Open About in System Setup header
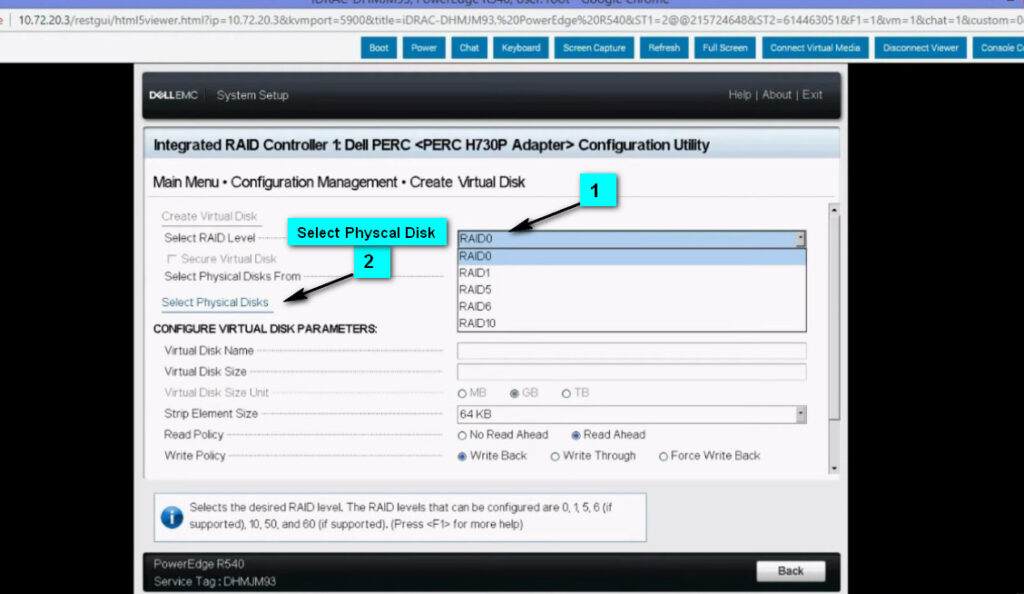Screen dimensions: 1024x594 point(776,95)
